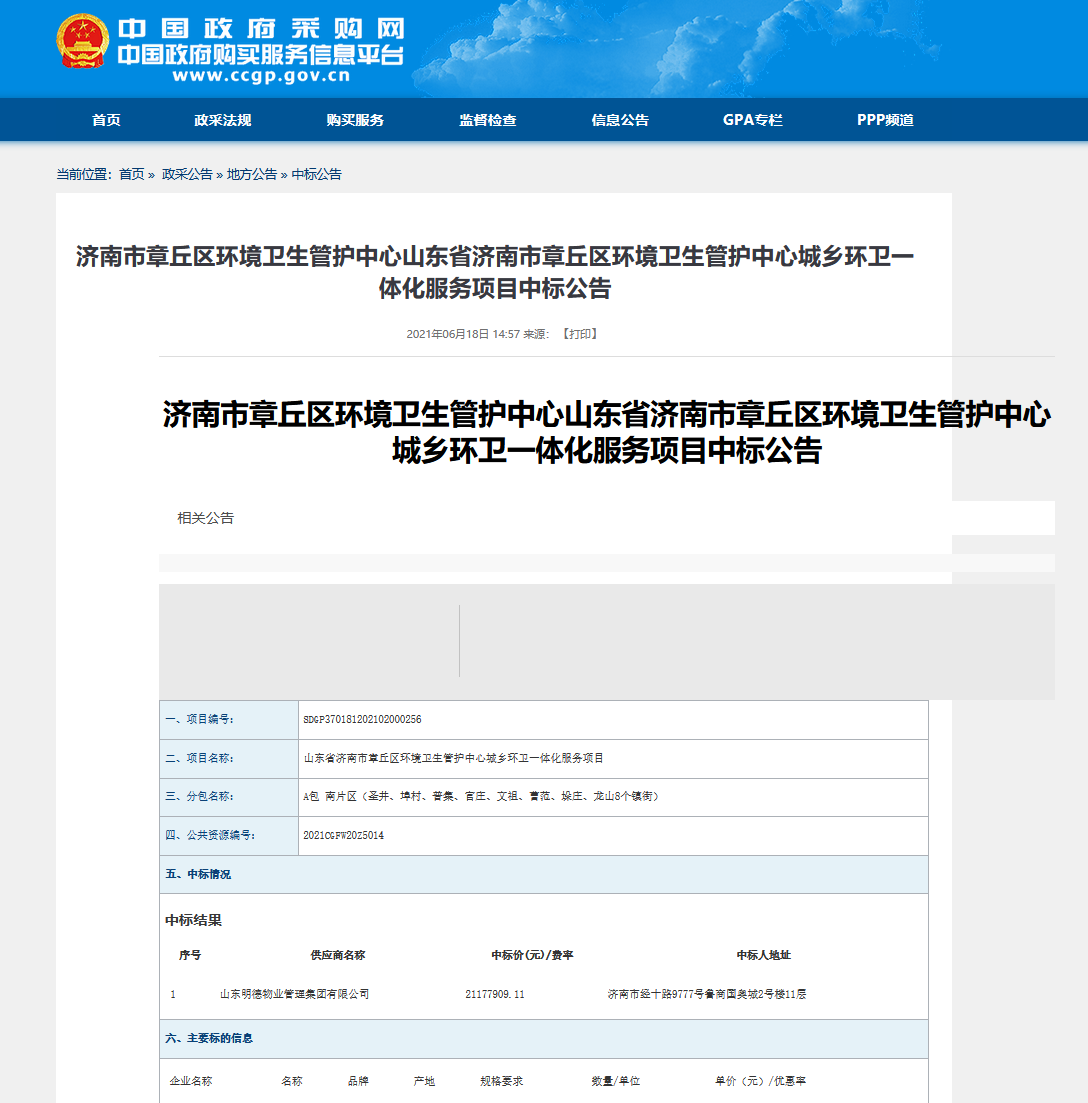The height and width of the screenshot is (1103, 1088).
Task: Click the 序号 column header
Action: coord(190,955)
